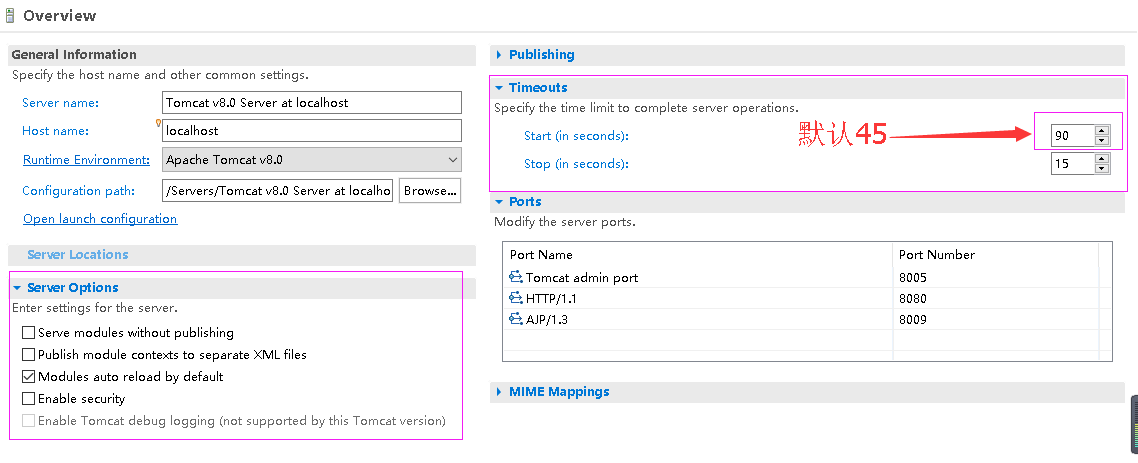Screen dimensions: 1138x463
Task: Click into the Host name field
Action: click(312, 131)
